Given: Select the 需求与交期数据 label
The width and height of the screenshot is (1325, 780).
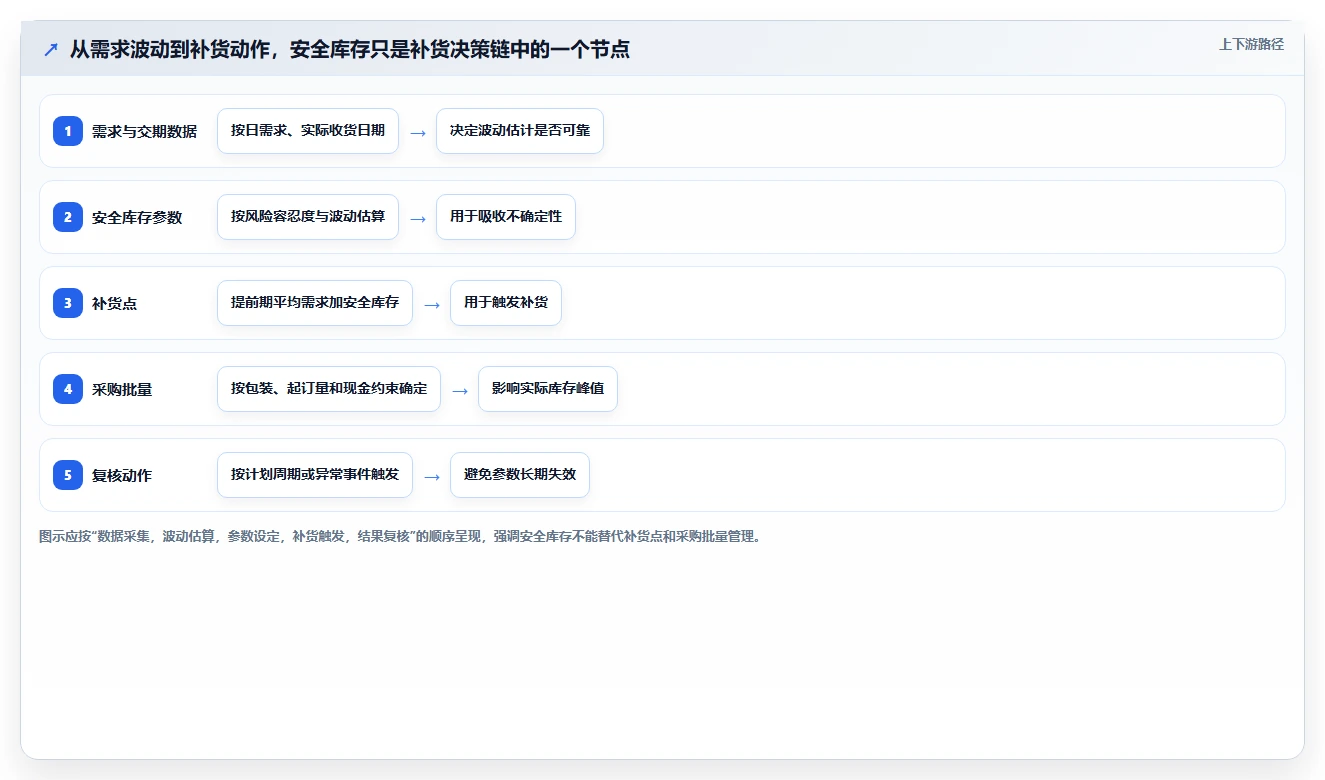Looking at the screenshot, I should pos(144,131).
